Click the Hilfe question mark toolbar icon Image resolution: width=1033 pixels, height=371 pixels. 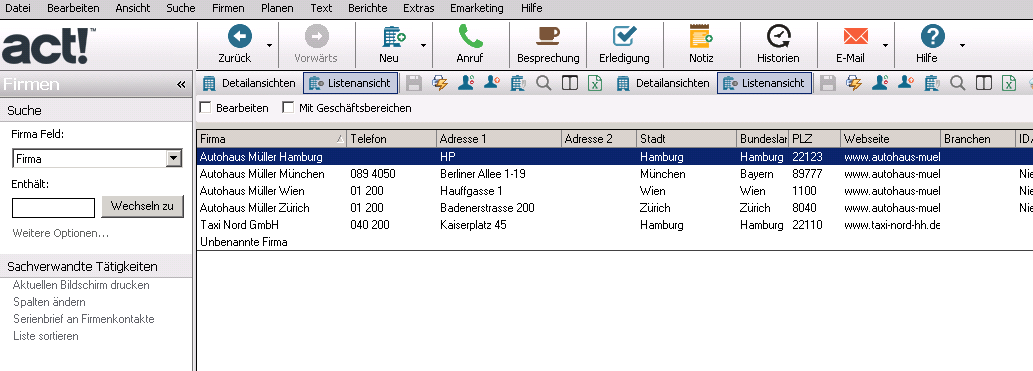click(932, 36)
